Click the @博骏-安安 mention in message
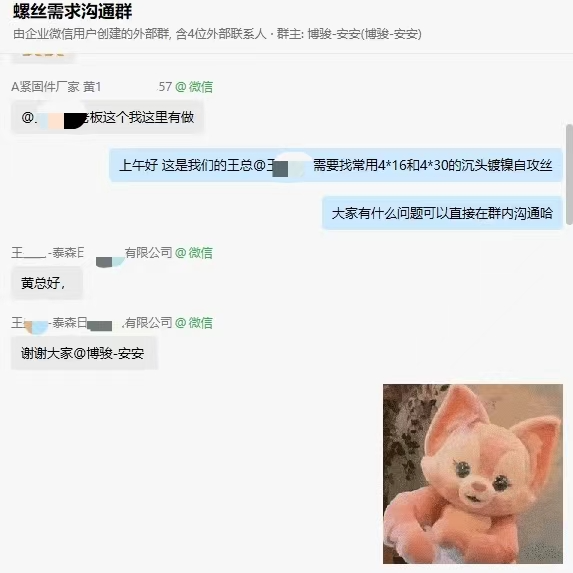The image size is (573, 573). pos(109,354)
